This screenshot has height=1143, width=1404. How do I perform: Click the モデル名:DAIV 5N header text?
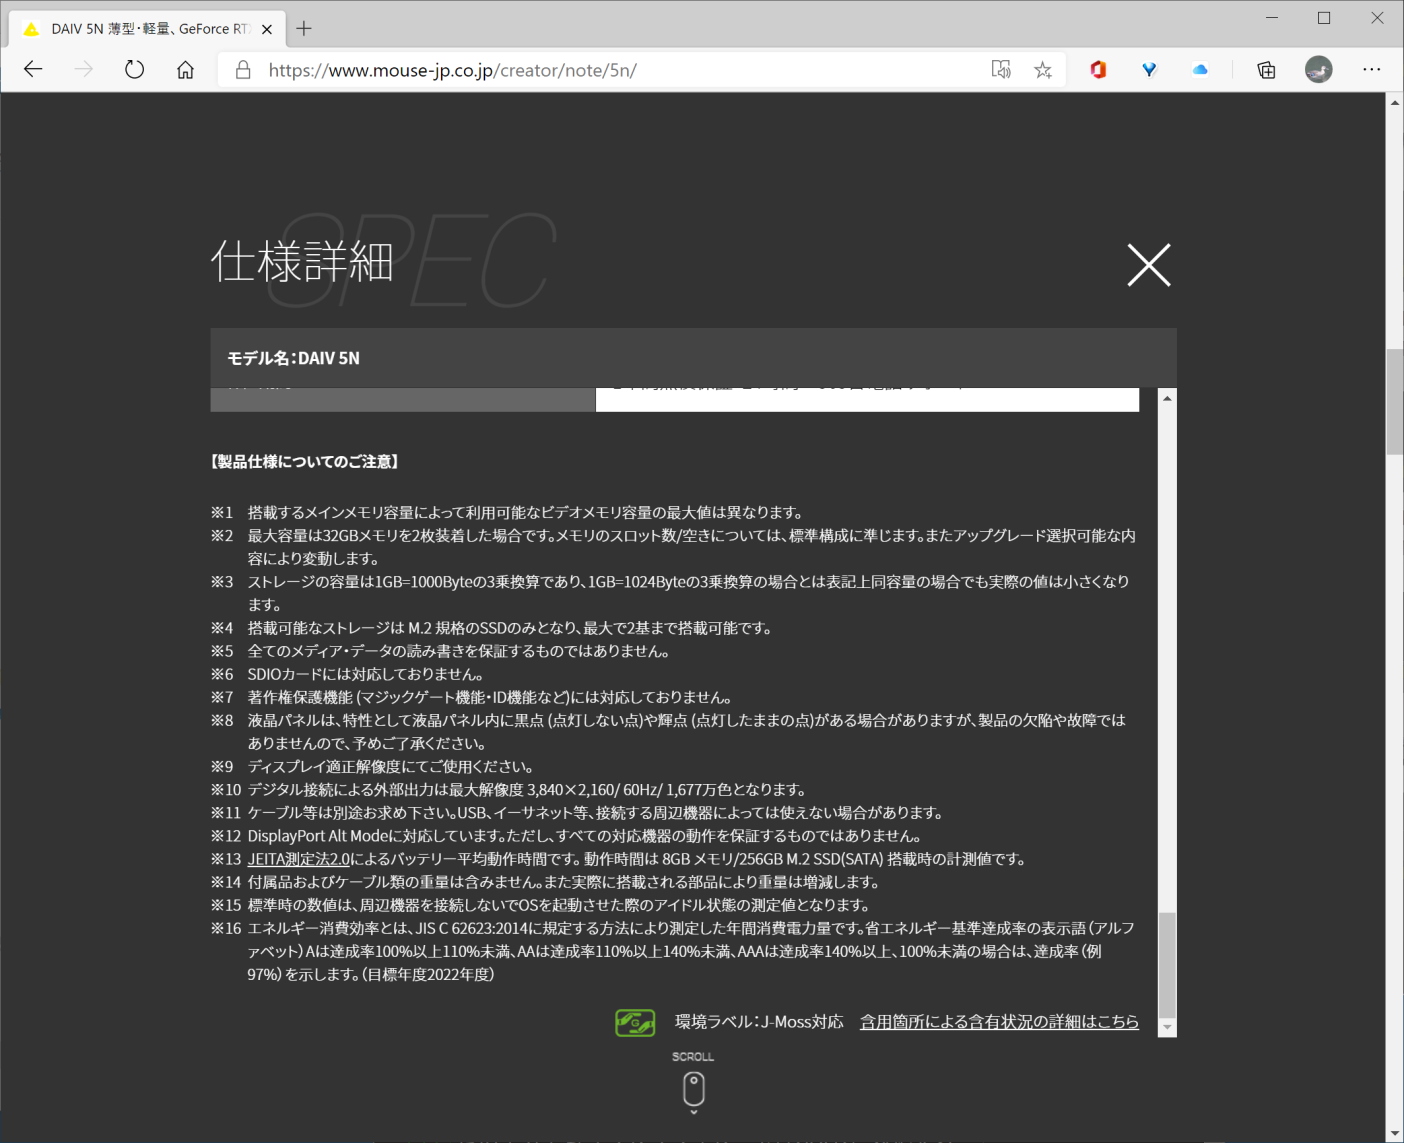(293, 358)
